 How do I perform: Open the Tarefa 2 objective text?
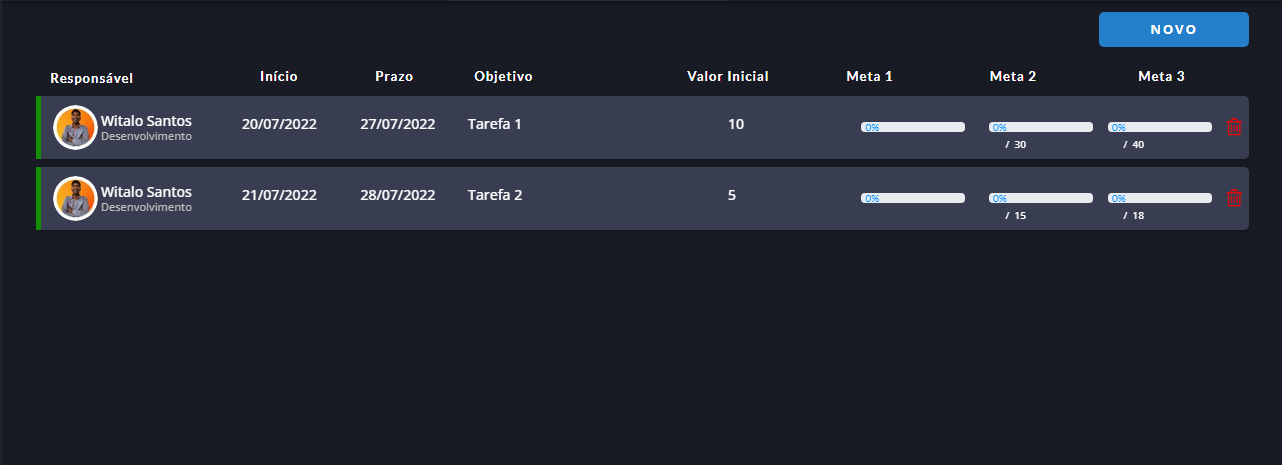tap(495, 195)
